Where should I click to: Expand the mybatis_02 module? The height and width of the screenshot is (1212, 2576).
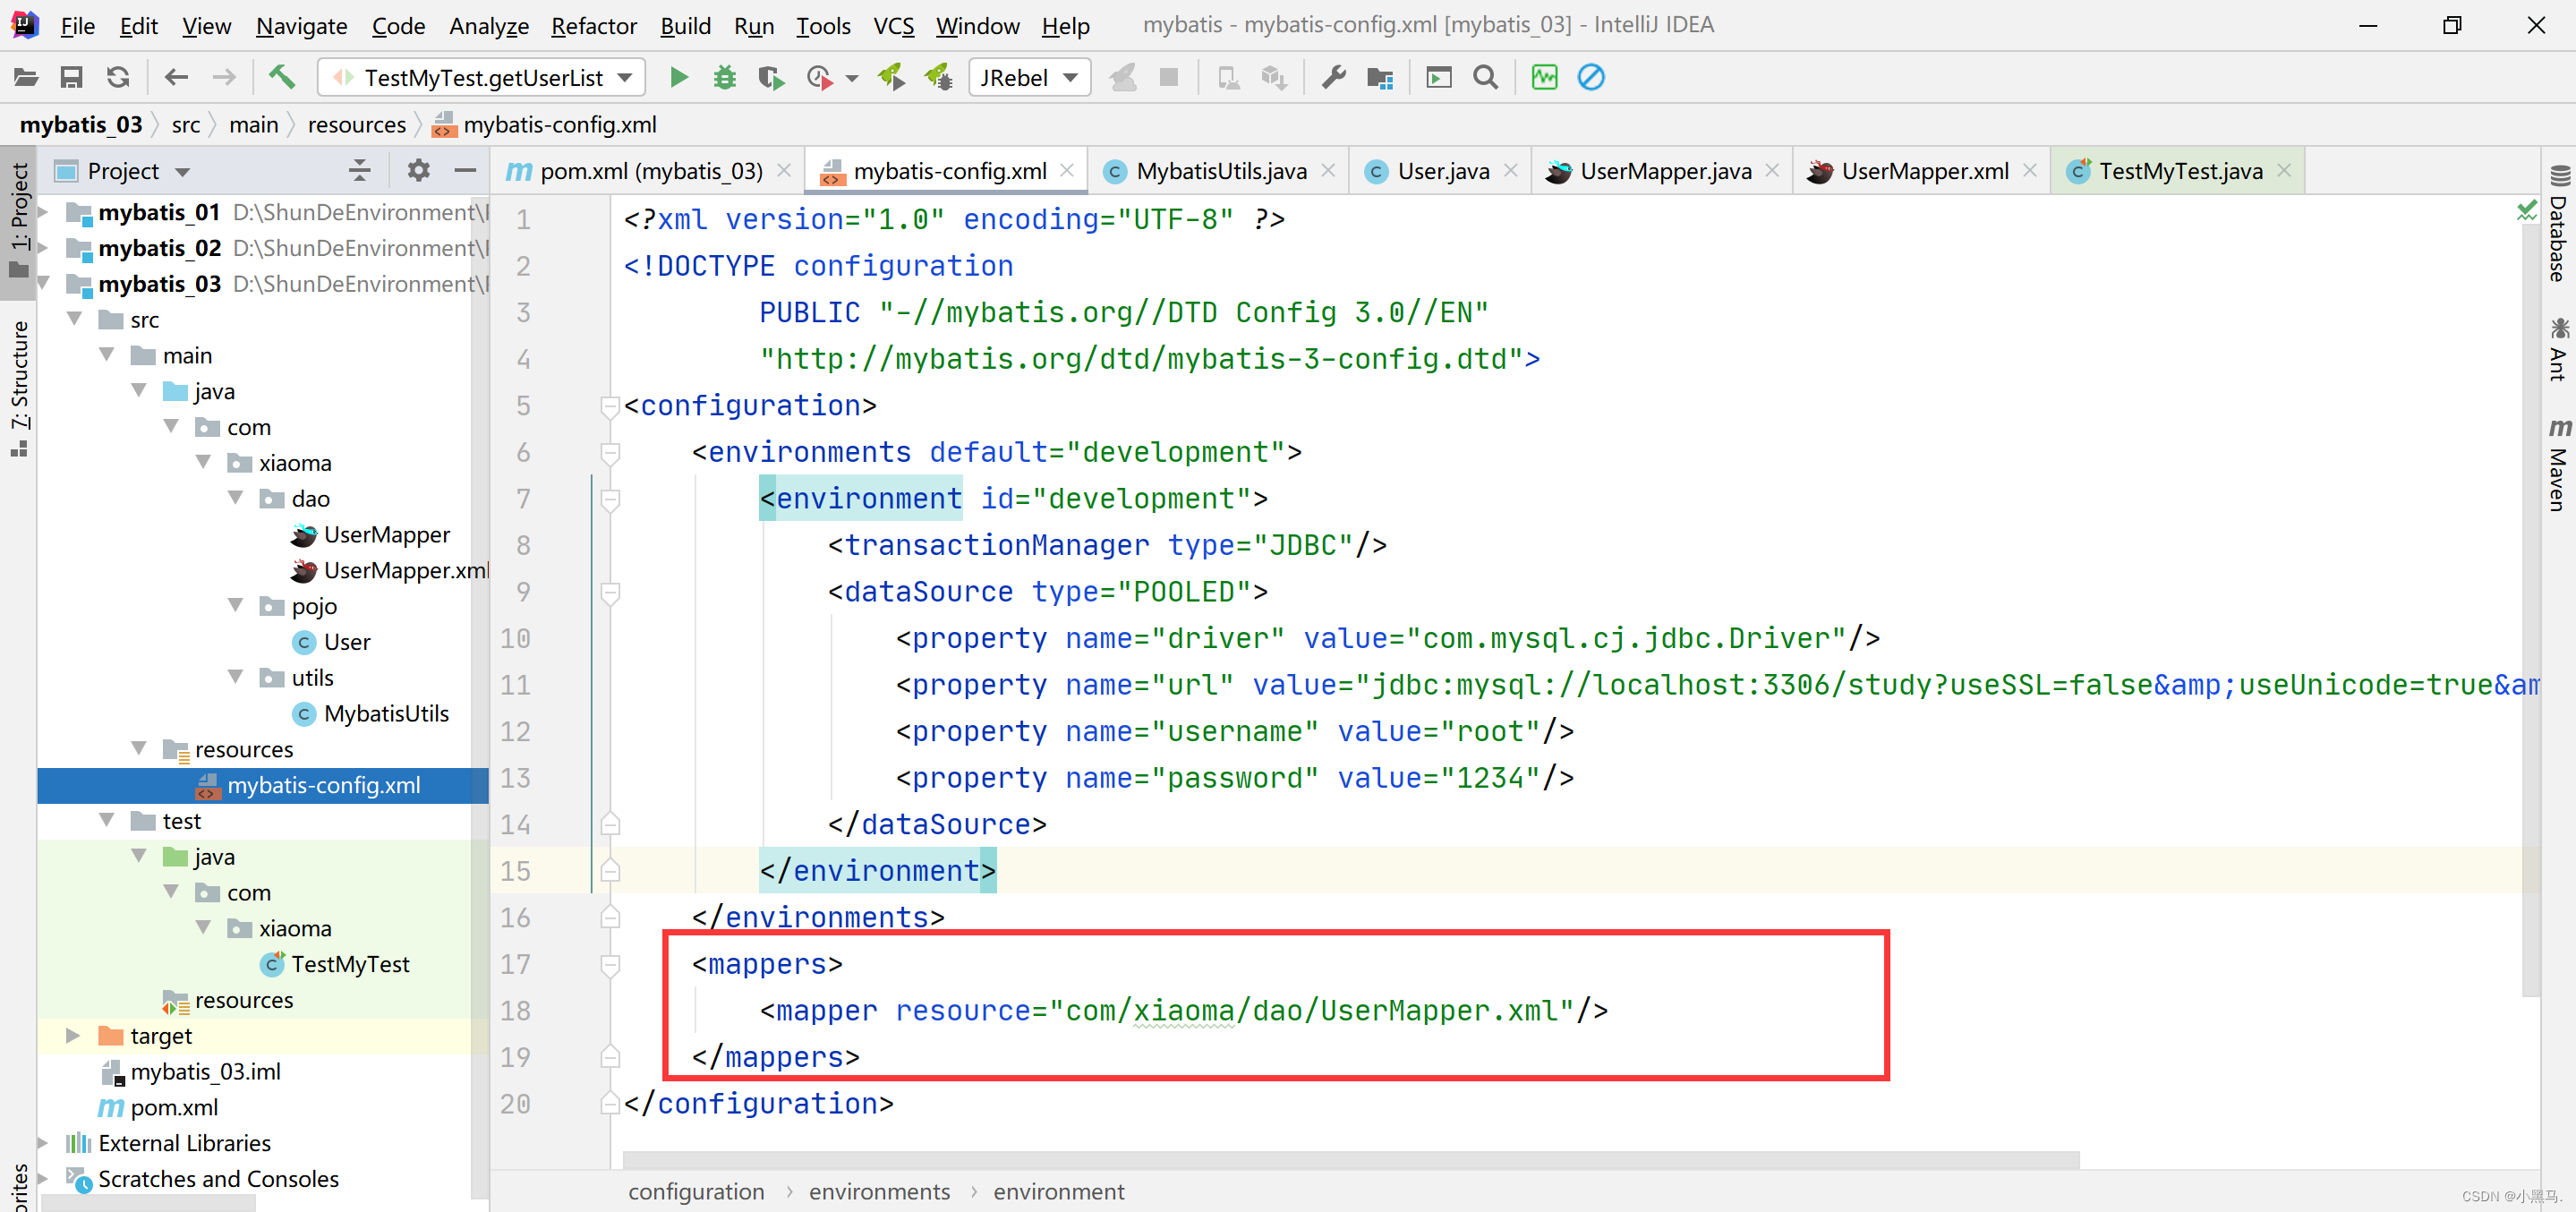pos(44,248)
